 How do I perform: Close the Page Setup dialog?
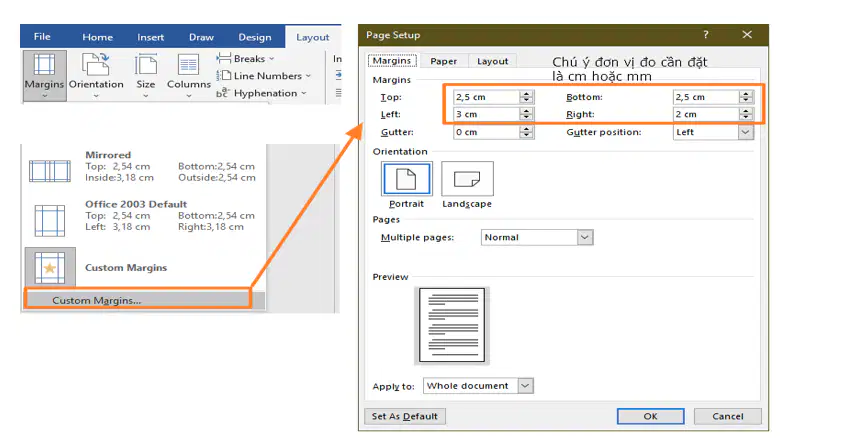click(x=747, y=35)
